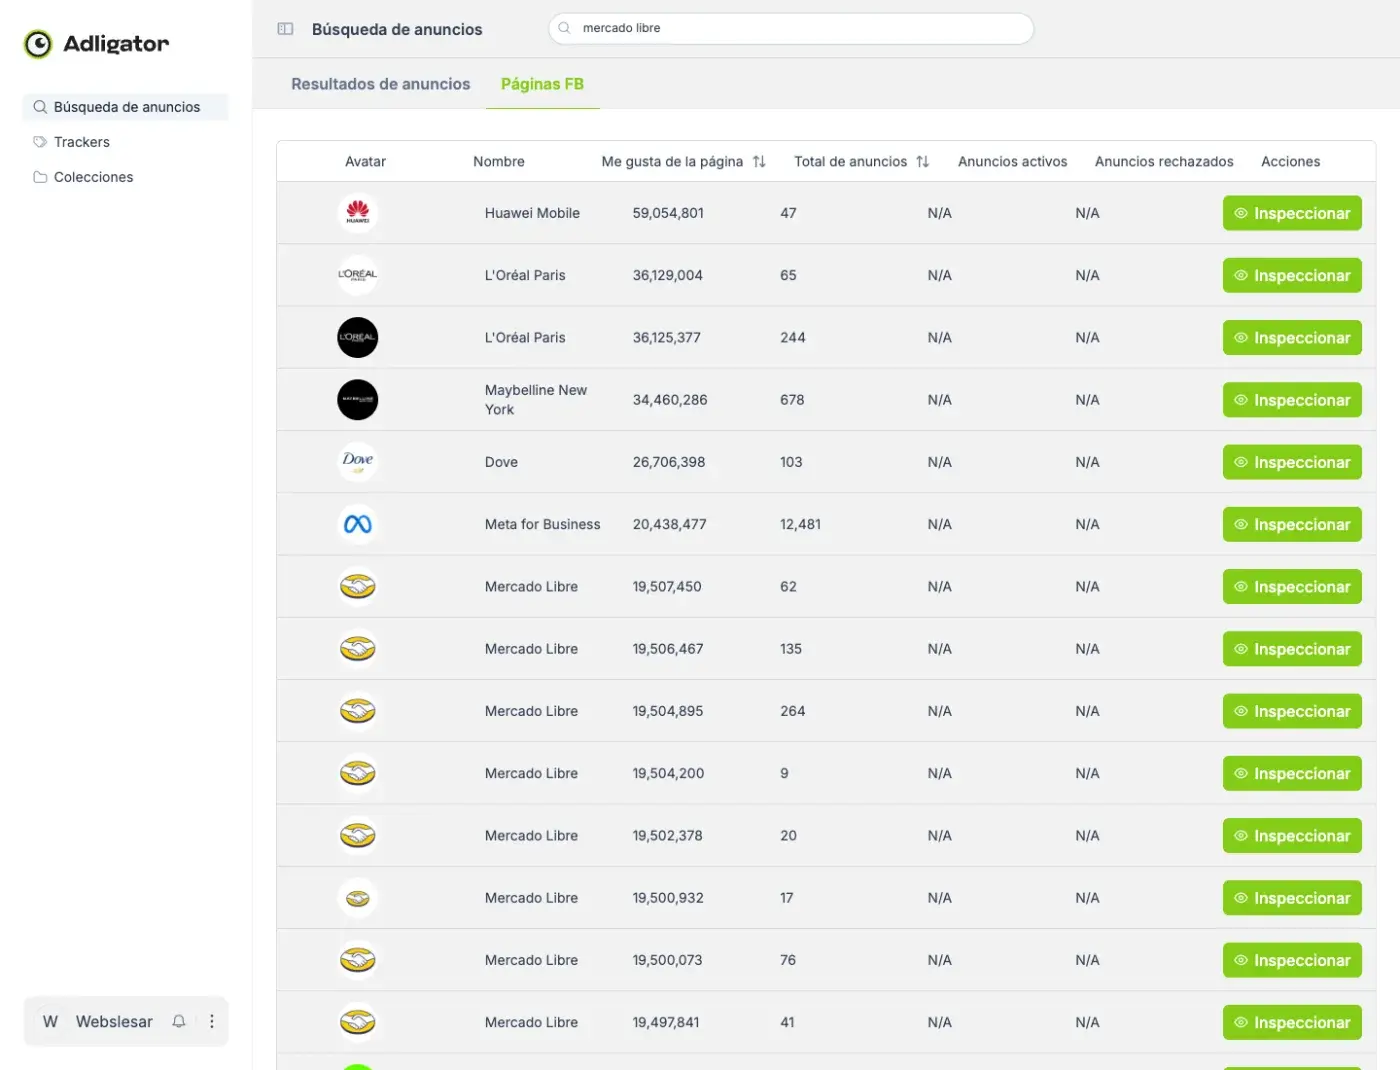Click the Avatar column header

(365, 161)
